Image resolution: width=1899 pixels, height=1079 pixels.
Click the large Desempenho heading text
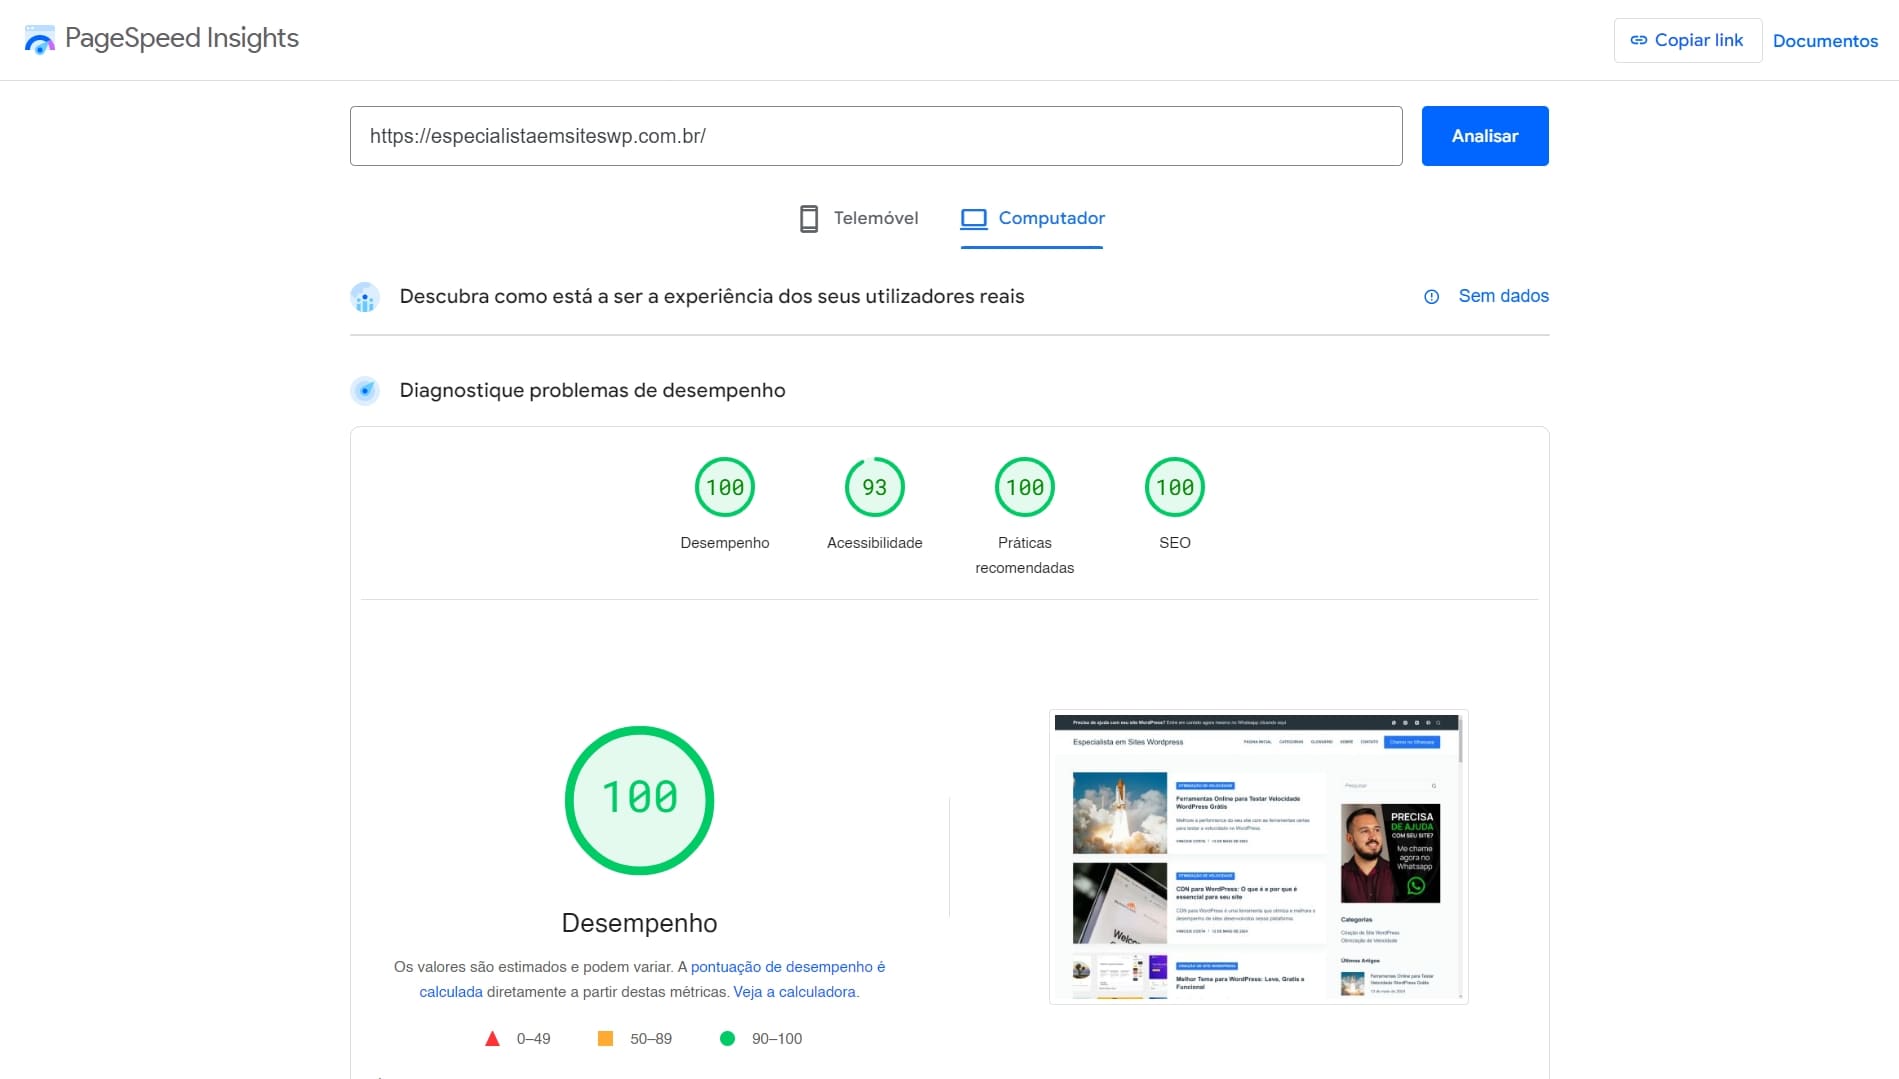click(x=640, y=923)
